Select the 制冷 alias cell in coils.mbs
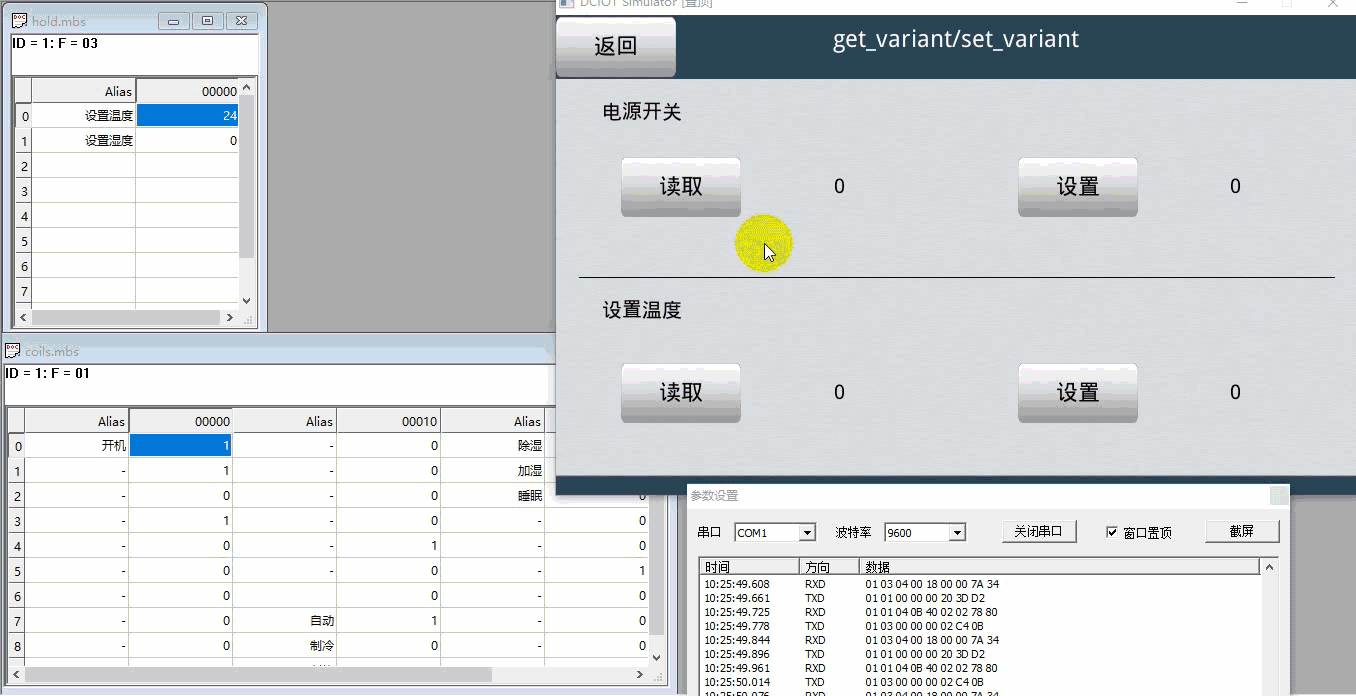This screenshot has height=696, width=1356. (x=285, y=646)
